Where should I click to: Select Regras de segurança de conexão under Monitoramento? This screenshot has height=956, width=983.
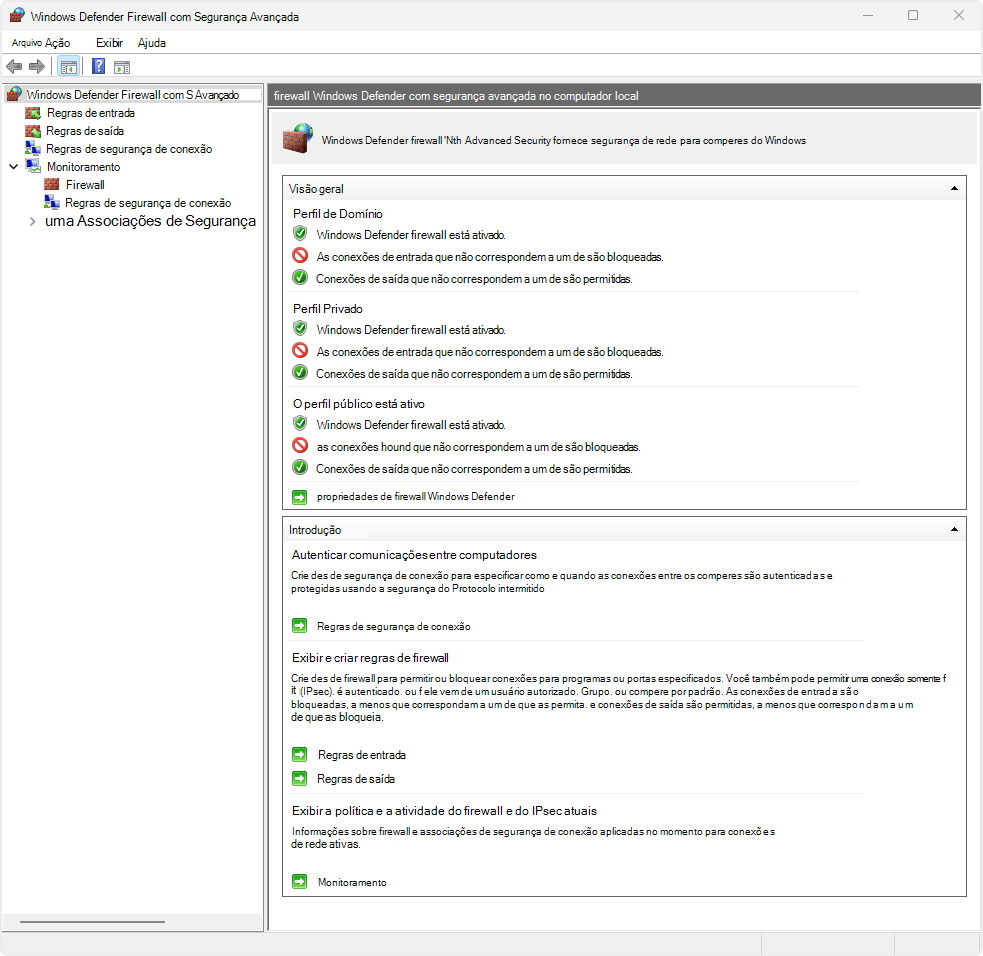tap(148, 203)
